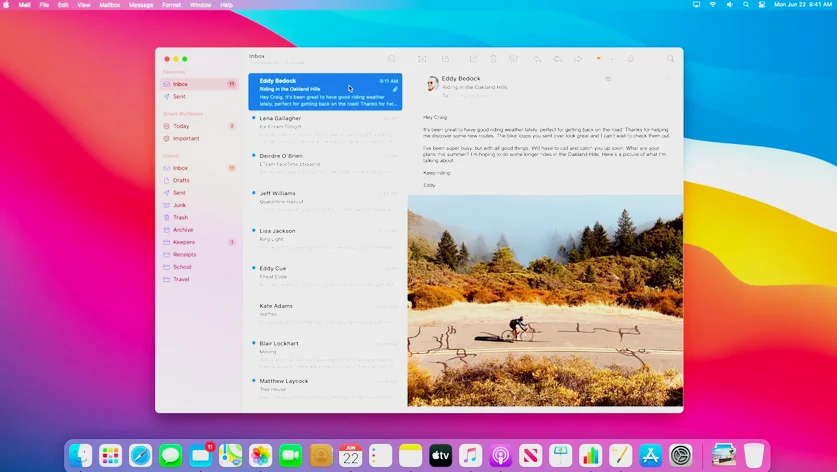Open the Format menu
Viewport: 837px width, 472px height.
click(x=171, y=5)
